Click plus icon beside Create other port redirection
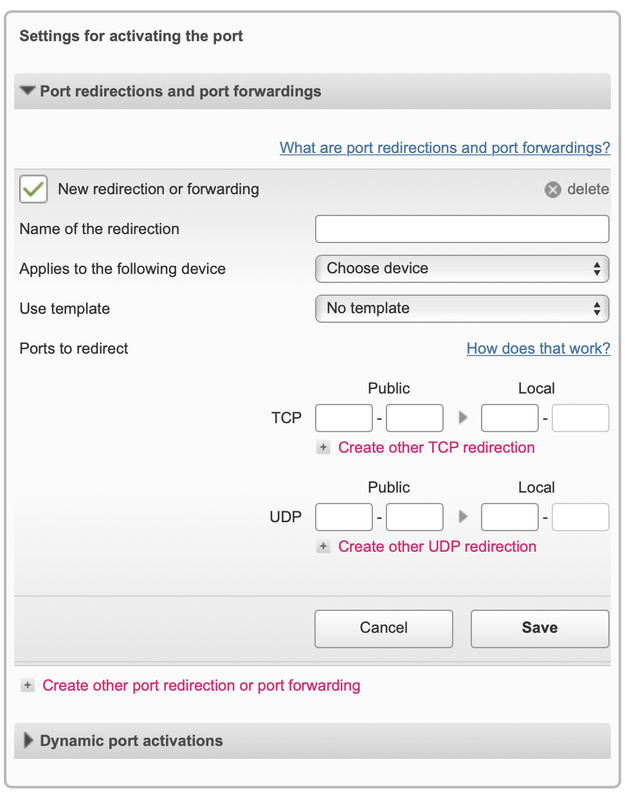 pyautogui.click(x=28, y=686)
